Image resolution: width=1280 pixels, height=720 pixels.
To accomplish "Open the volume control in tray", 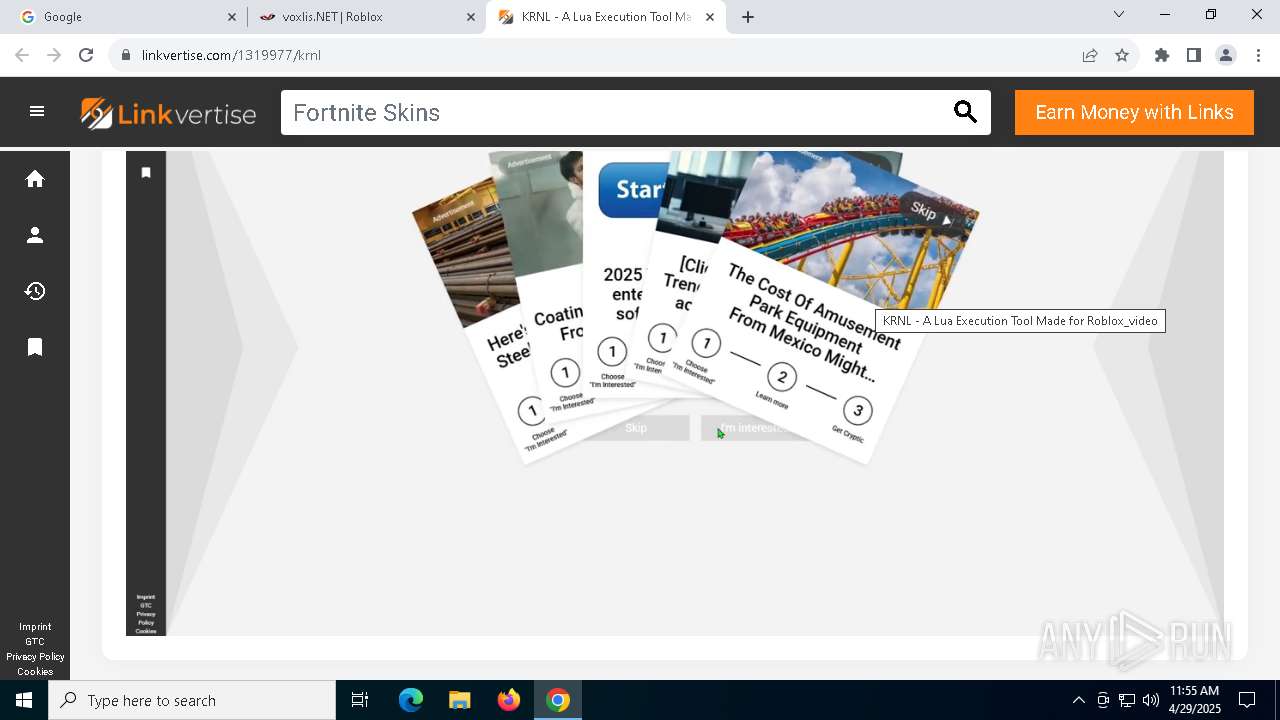I will 1151,700.
